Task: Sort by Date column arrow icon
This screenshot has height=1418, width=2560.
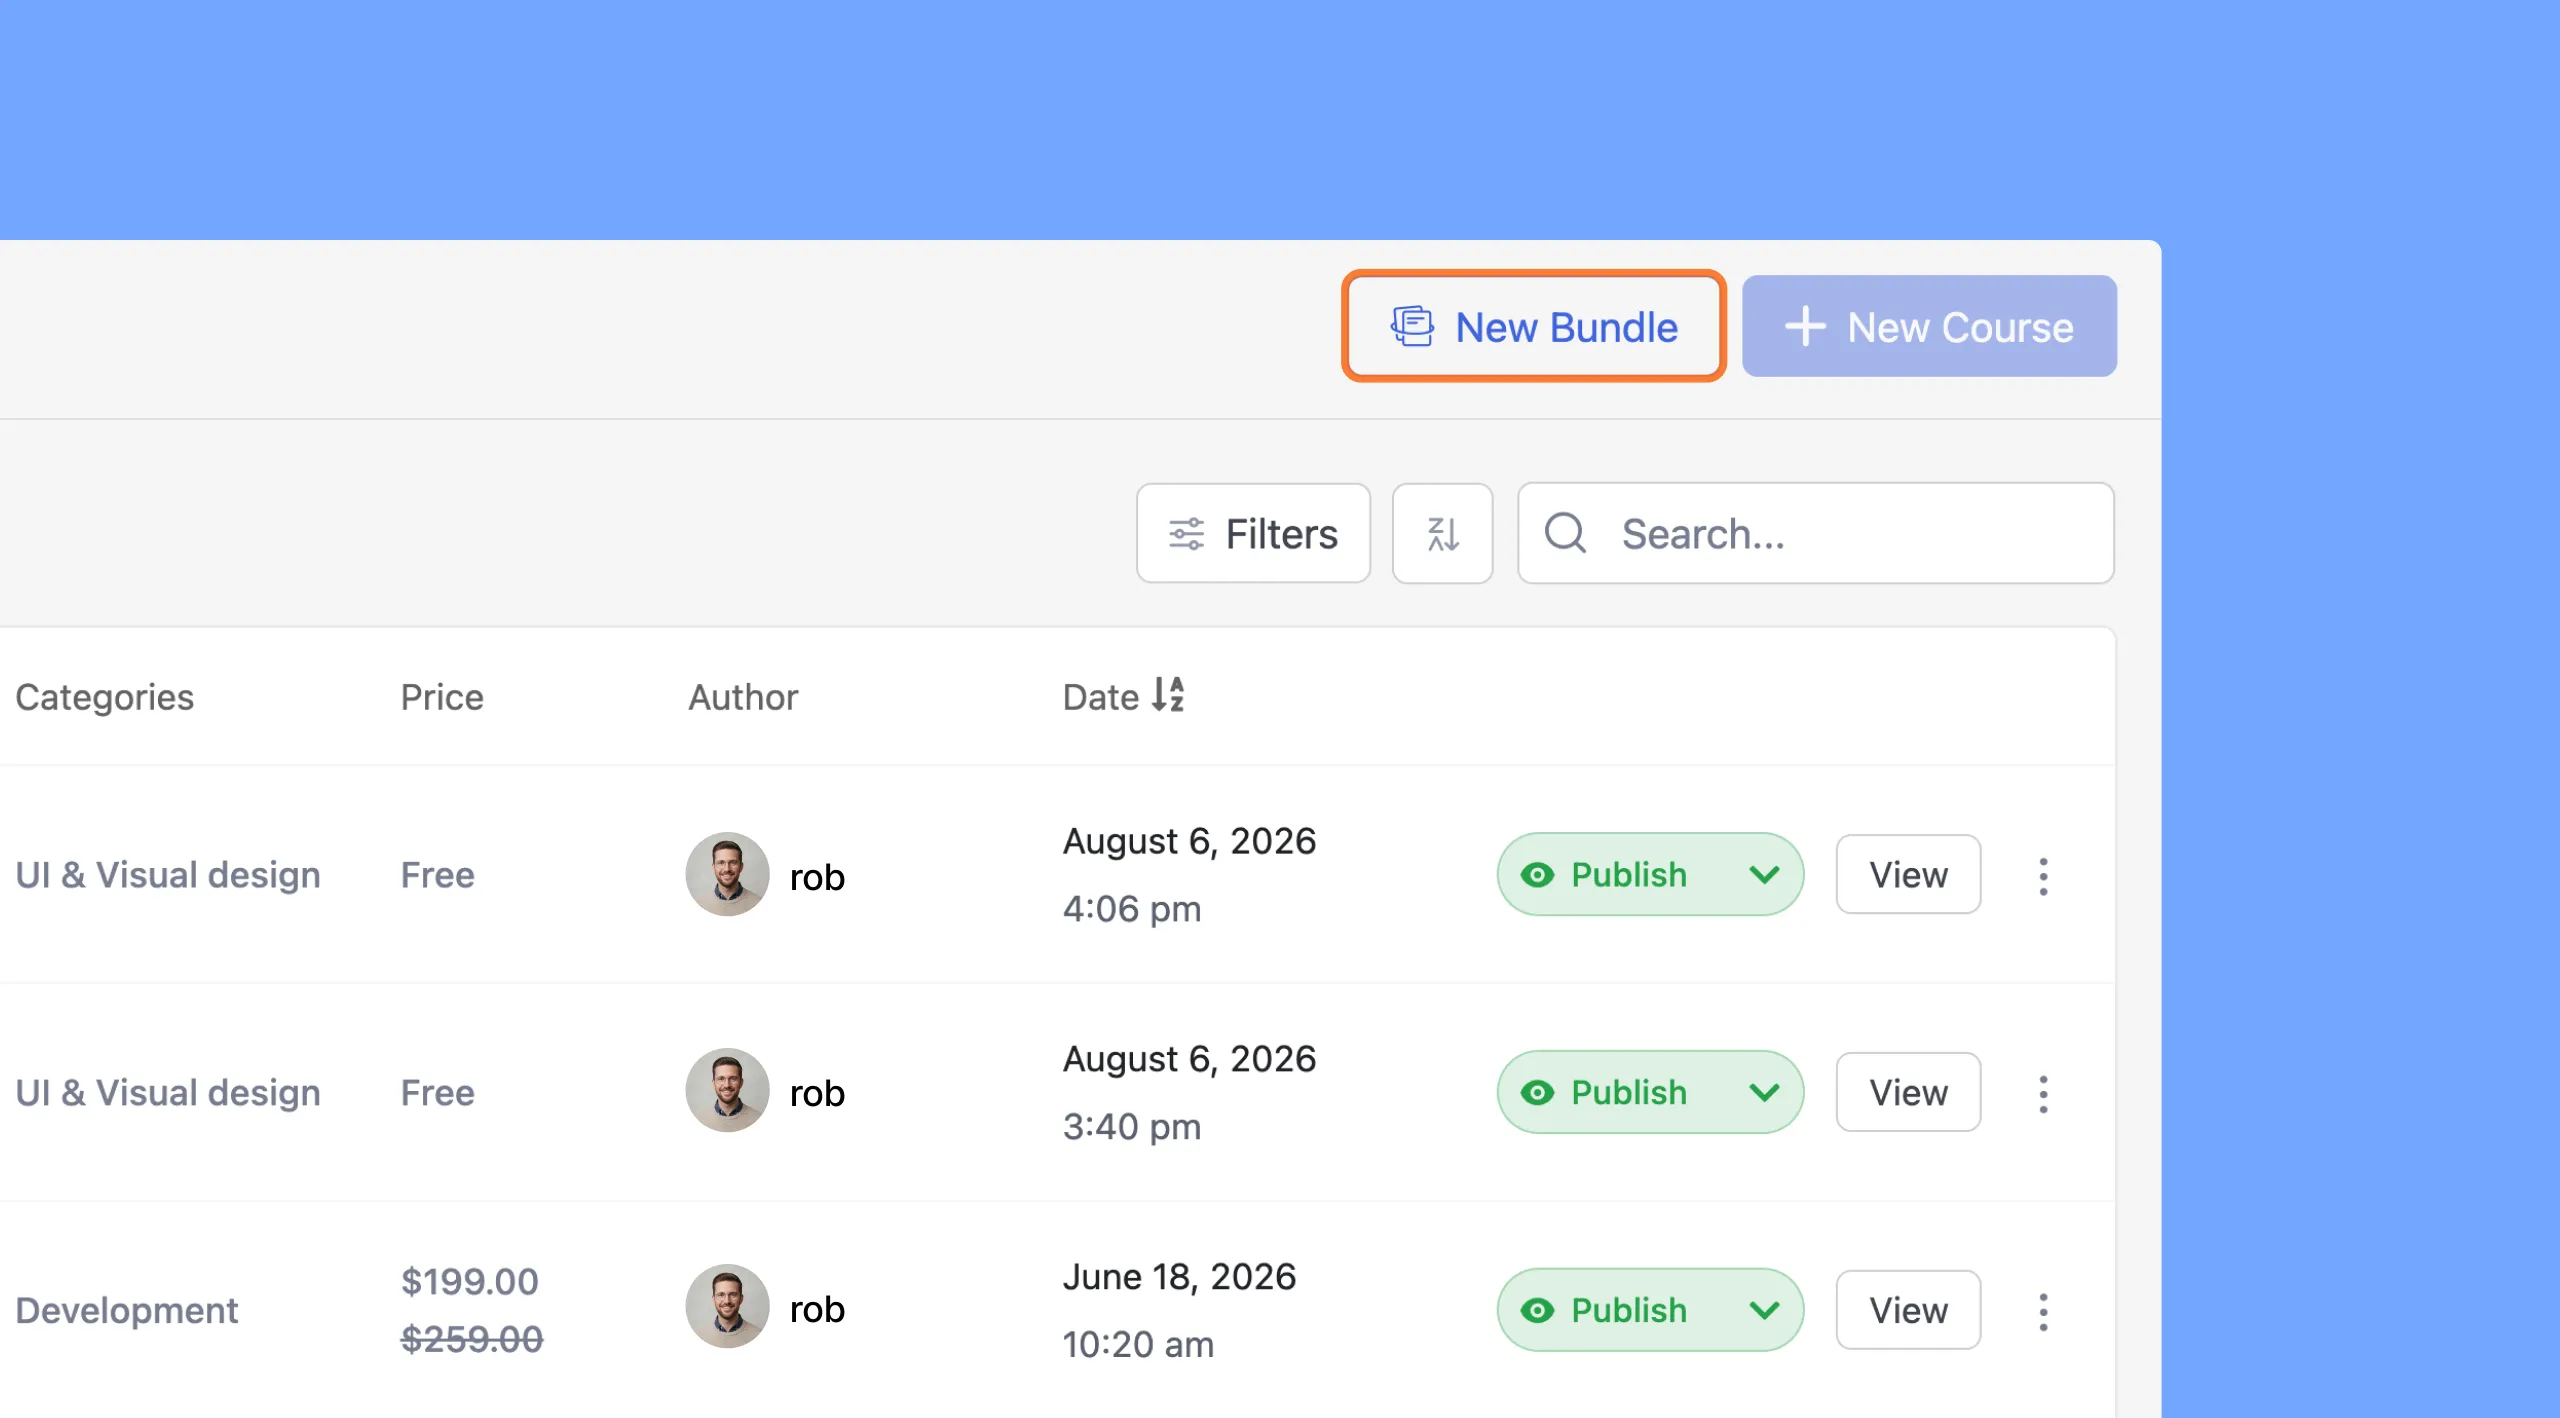Action: [1168, 695]
